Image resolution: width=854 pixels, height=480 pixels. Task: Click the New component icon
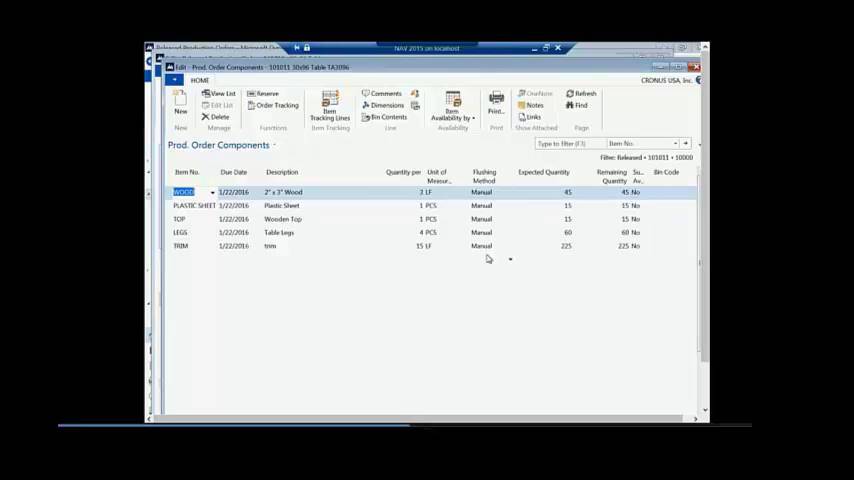pyautogui.click(x=180, y=102)
